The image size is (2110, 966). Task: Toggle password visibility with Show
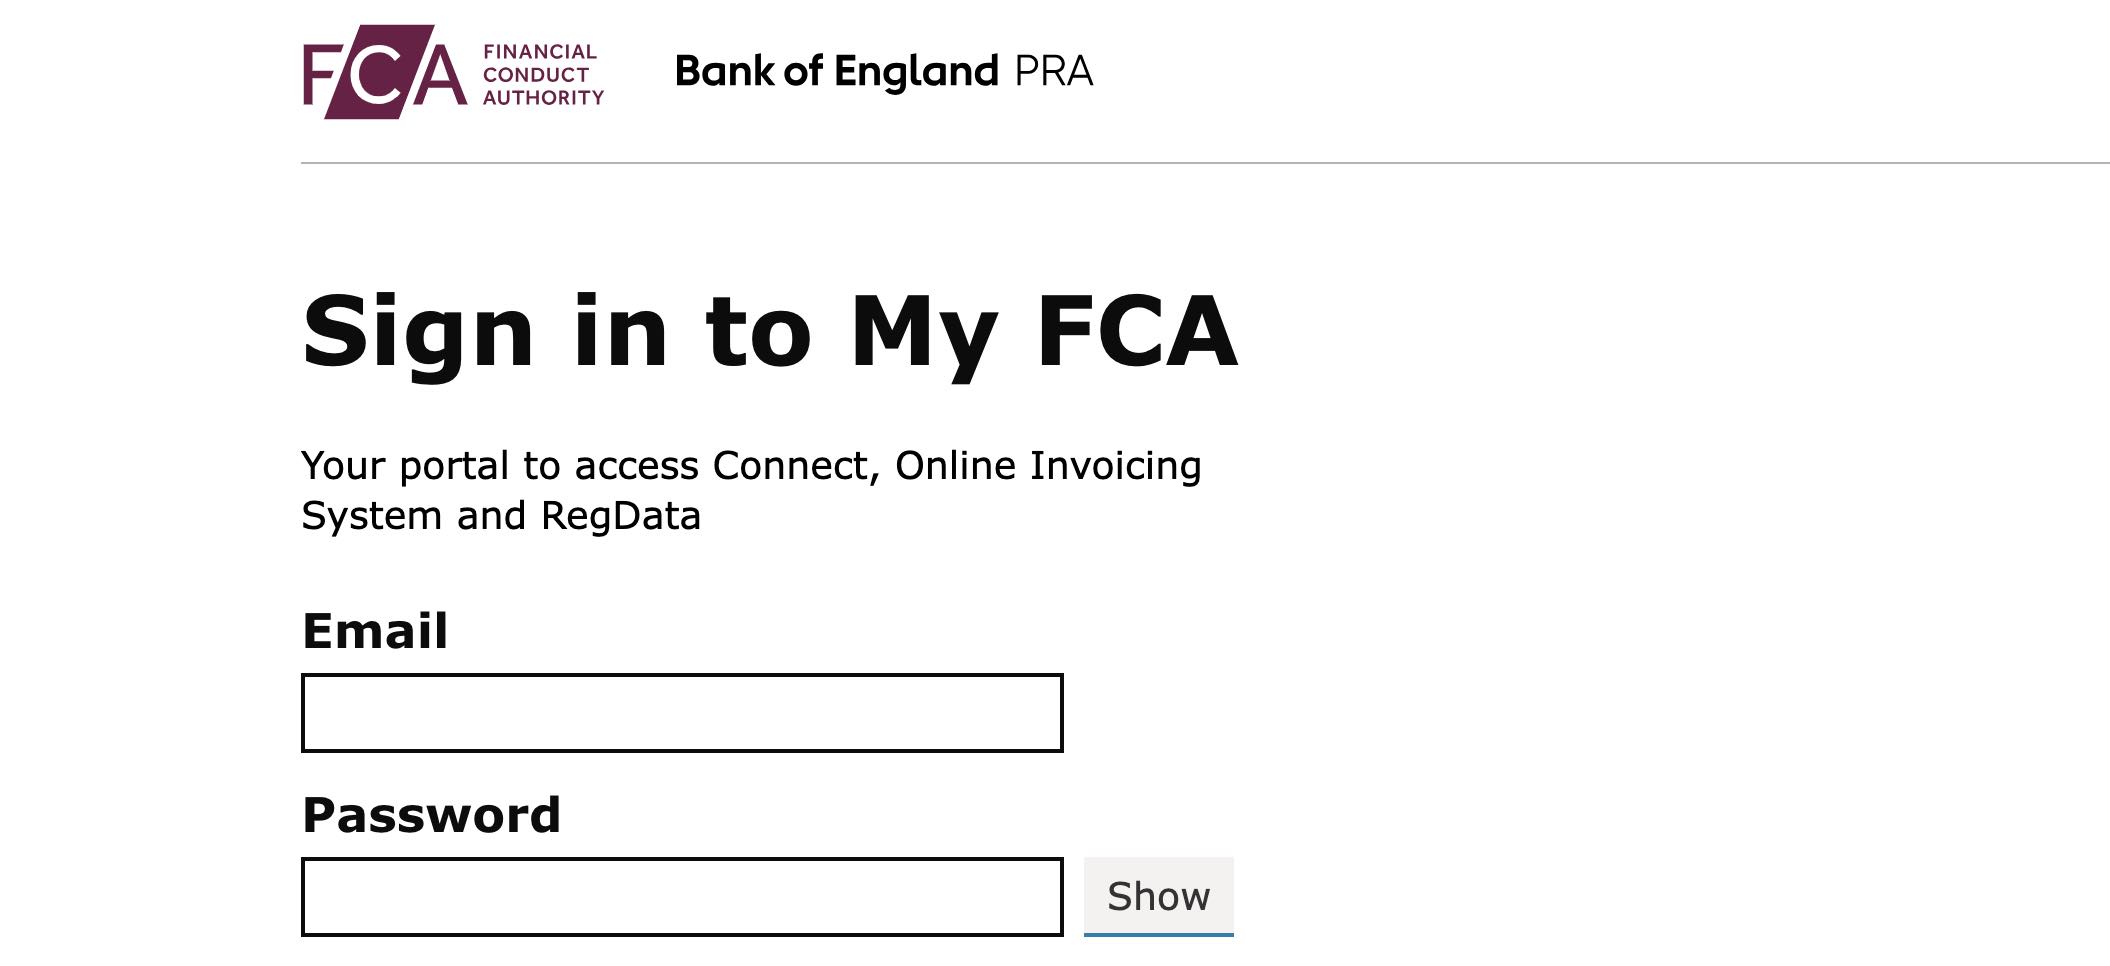point(1158,896)
